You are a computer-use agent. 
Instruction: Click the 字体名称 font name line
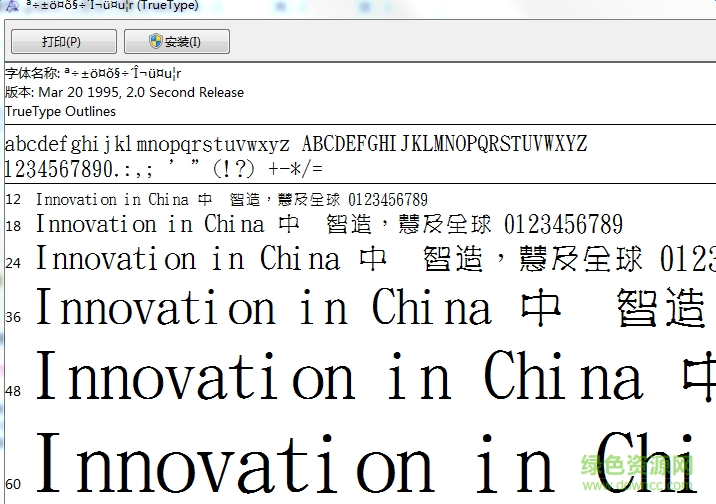click(x=93, y=73)
